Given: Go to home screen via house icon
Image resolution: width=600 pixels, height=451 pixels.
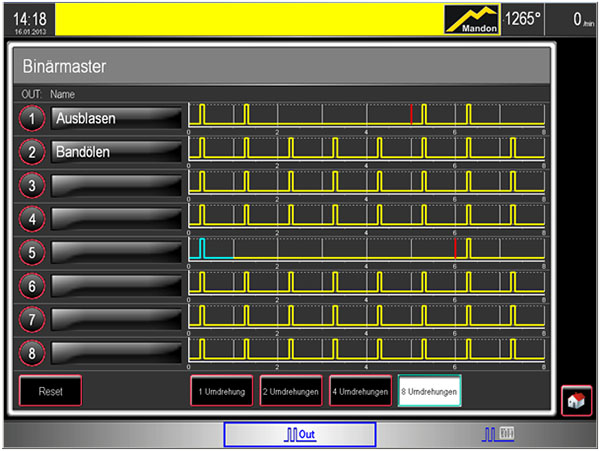Looking at the screenshot, I should point(574,399).
